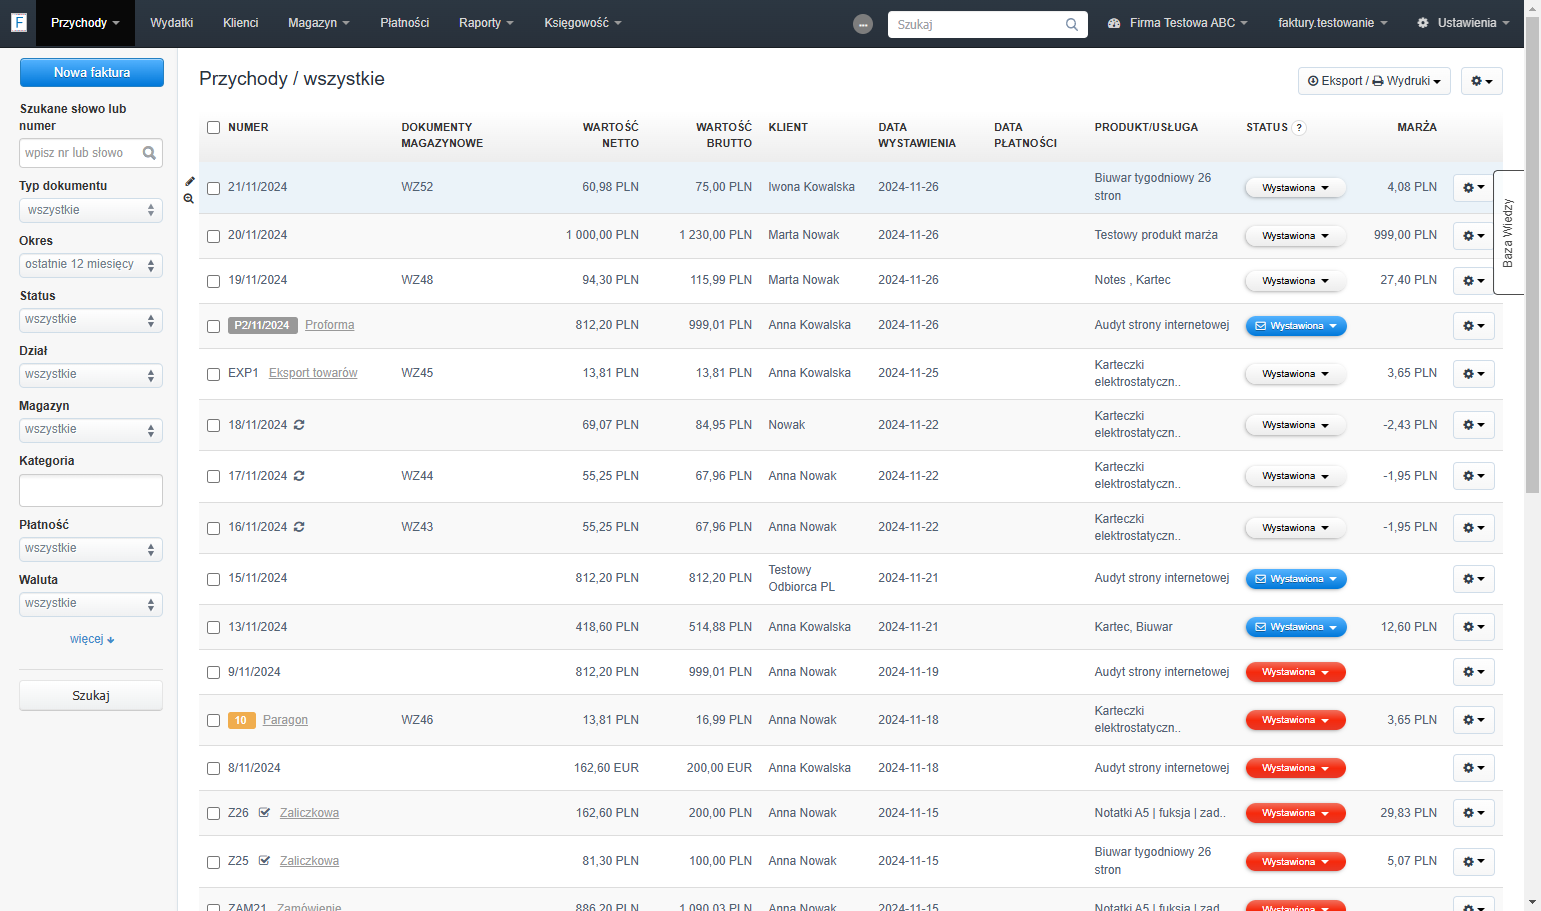Select the checkbox for invoice 8/11/2024
The width and height of the screenshot is (1541, 911).
pyautogui.click(x=213, y=769)
